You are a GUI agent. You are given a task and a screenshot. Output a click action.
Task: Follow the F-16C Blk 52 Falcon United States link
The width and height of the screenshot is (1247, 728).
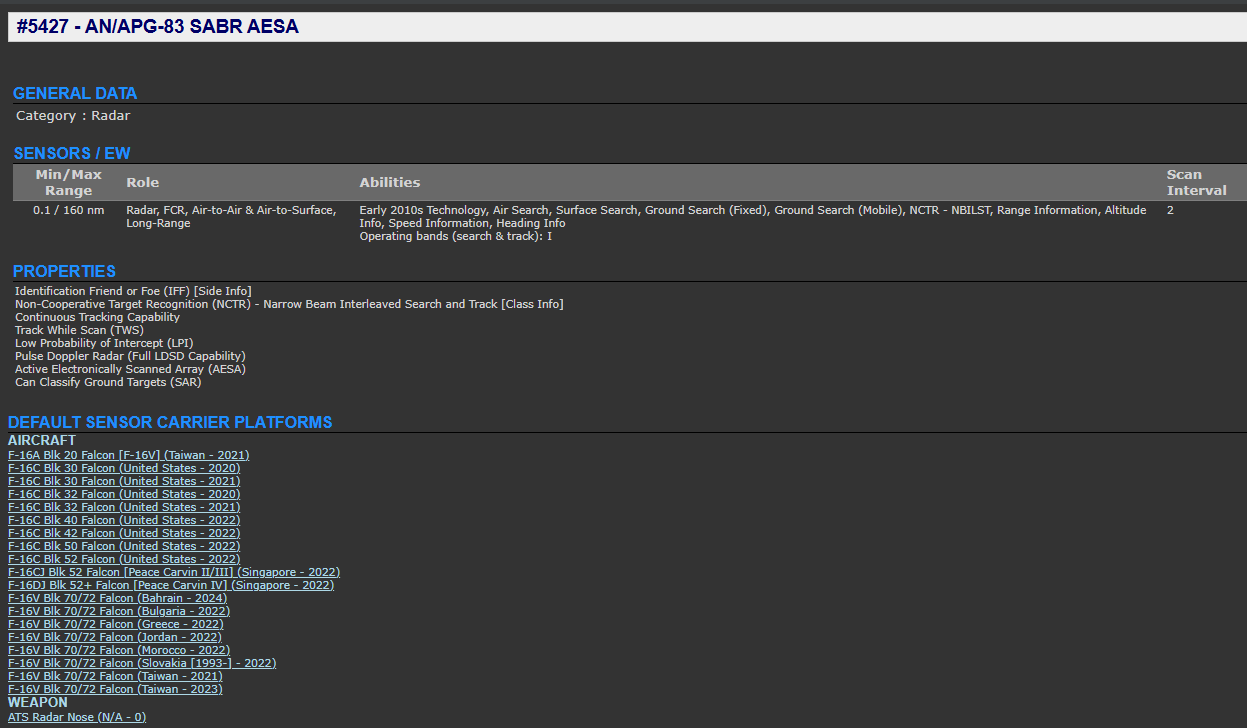point(124,559)
